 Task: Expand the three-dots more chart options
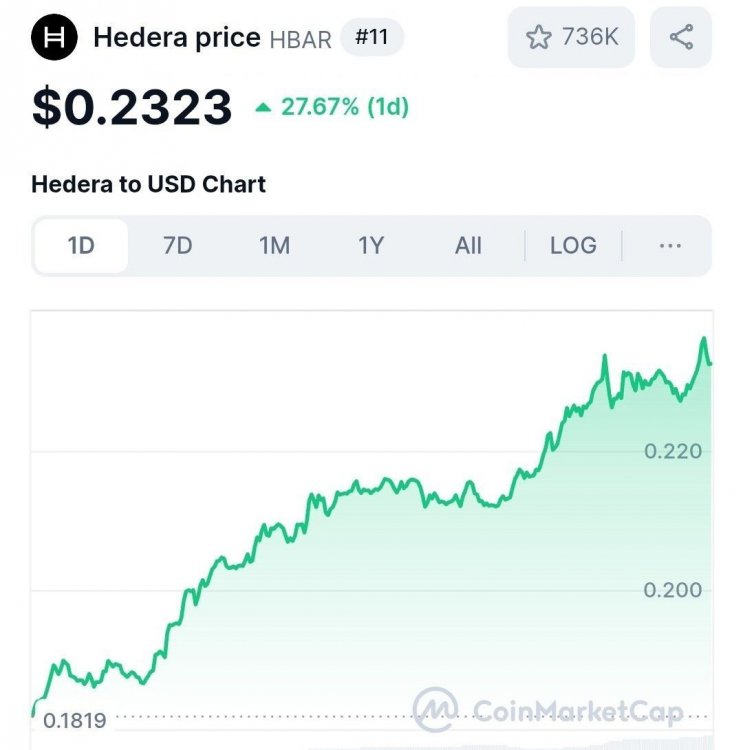[670, 245]
